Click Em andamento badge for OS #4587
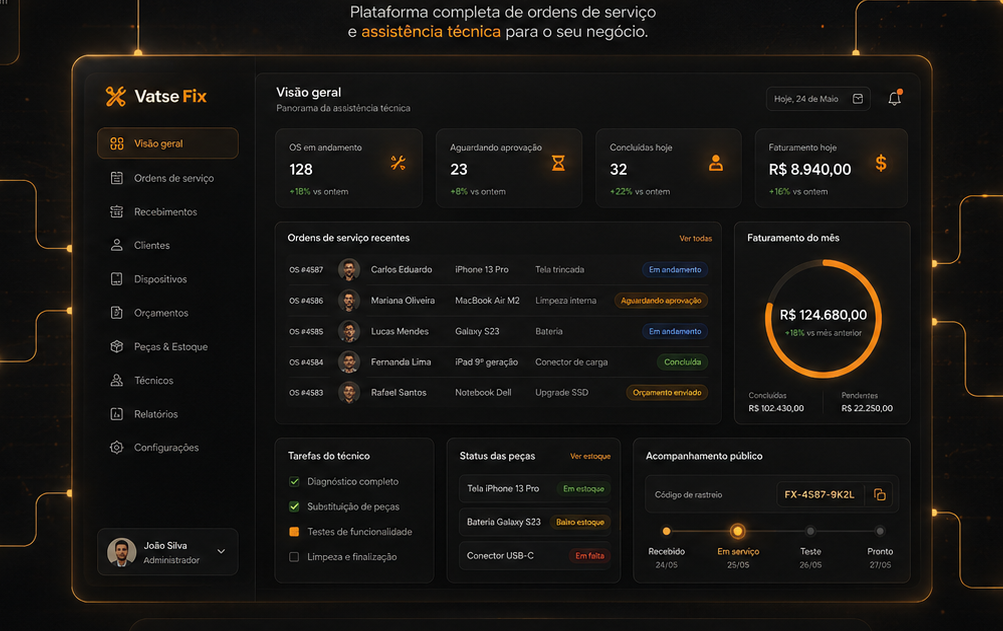Viewport: 1003px width, 631px height. click(675, 269)
